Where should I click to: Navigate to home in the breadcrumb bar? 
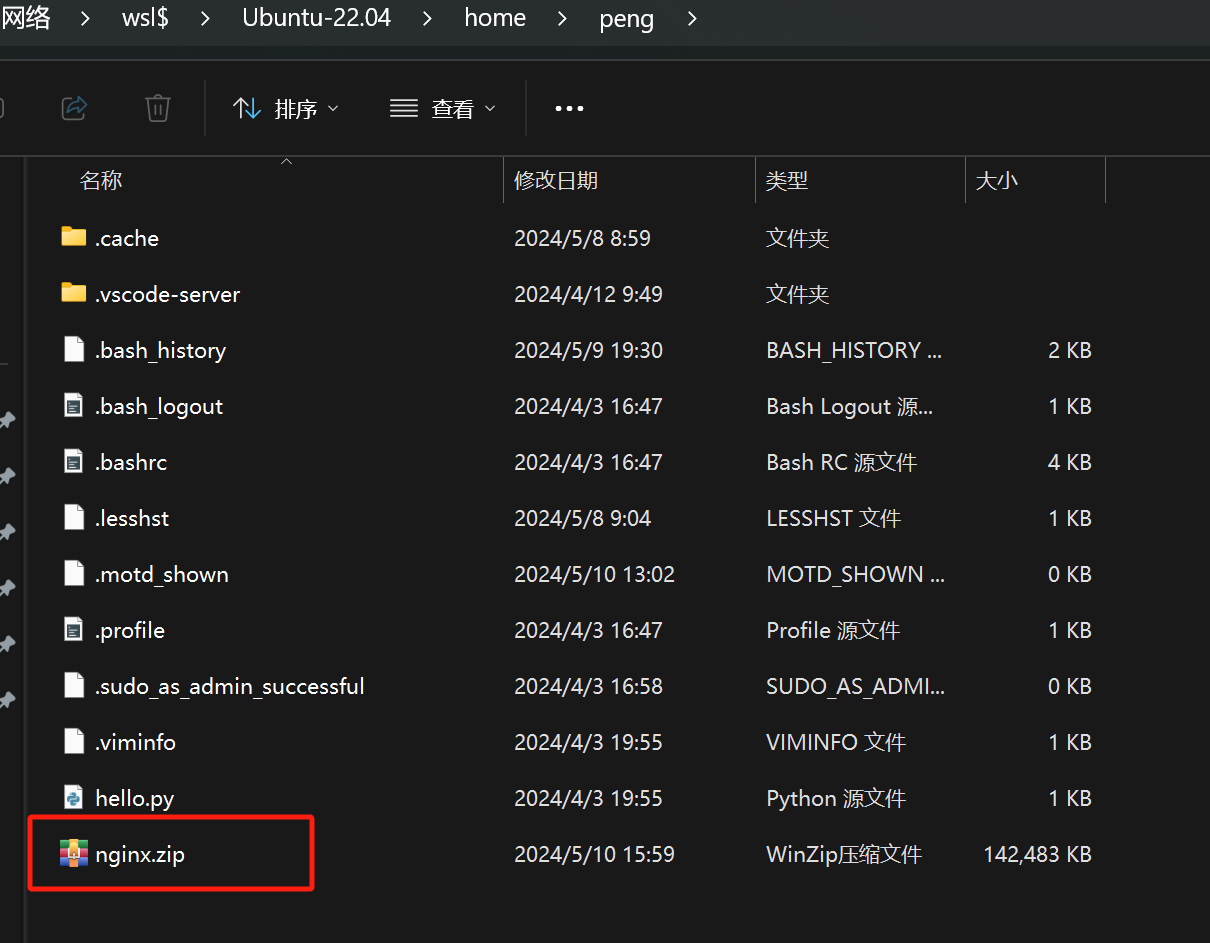(494, 18)
